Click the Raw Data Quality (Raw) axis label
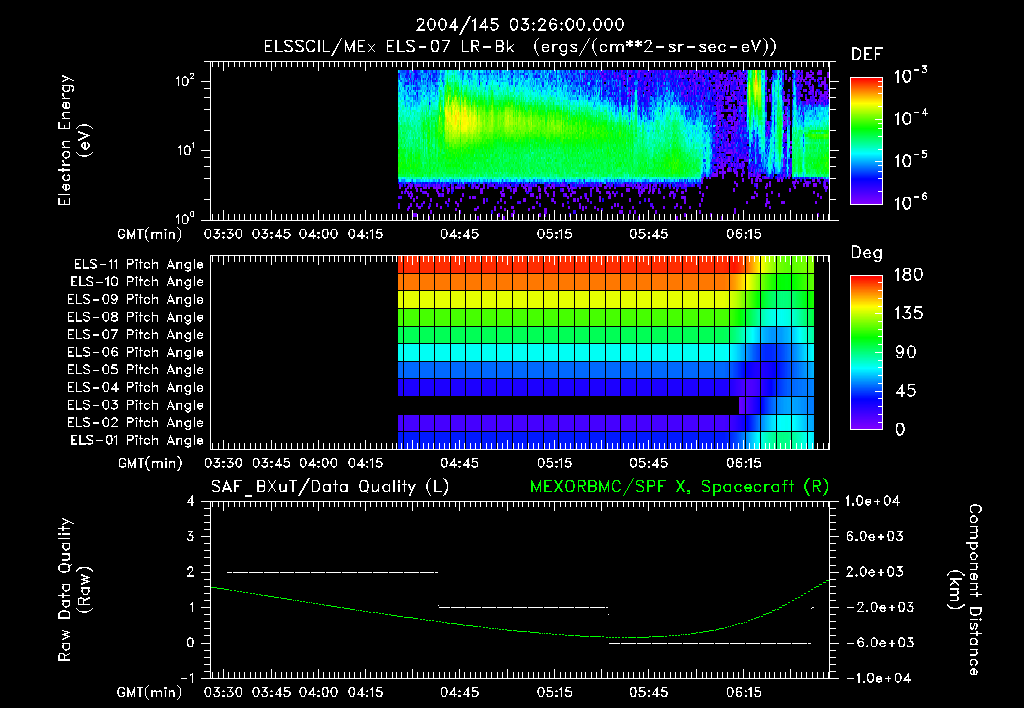This screenshot has width=1024, height=708. [74, 590]
